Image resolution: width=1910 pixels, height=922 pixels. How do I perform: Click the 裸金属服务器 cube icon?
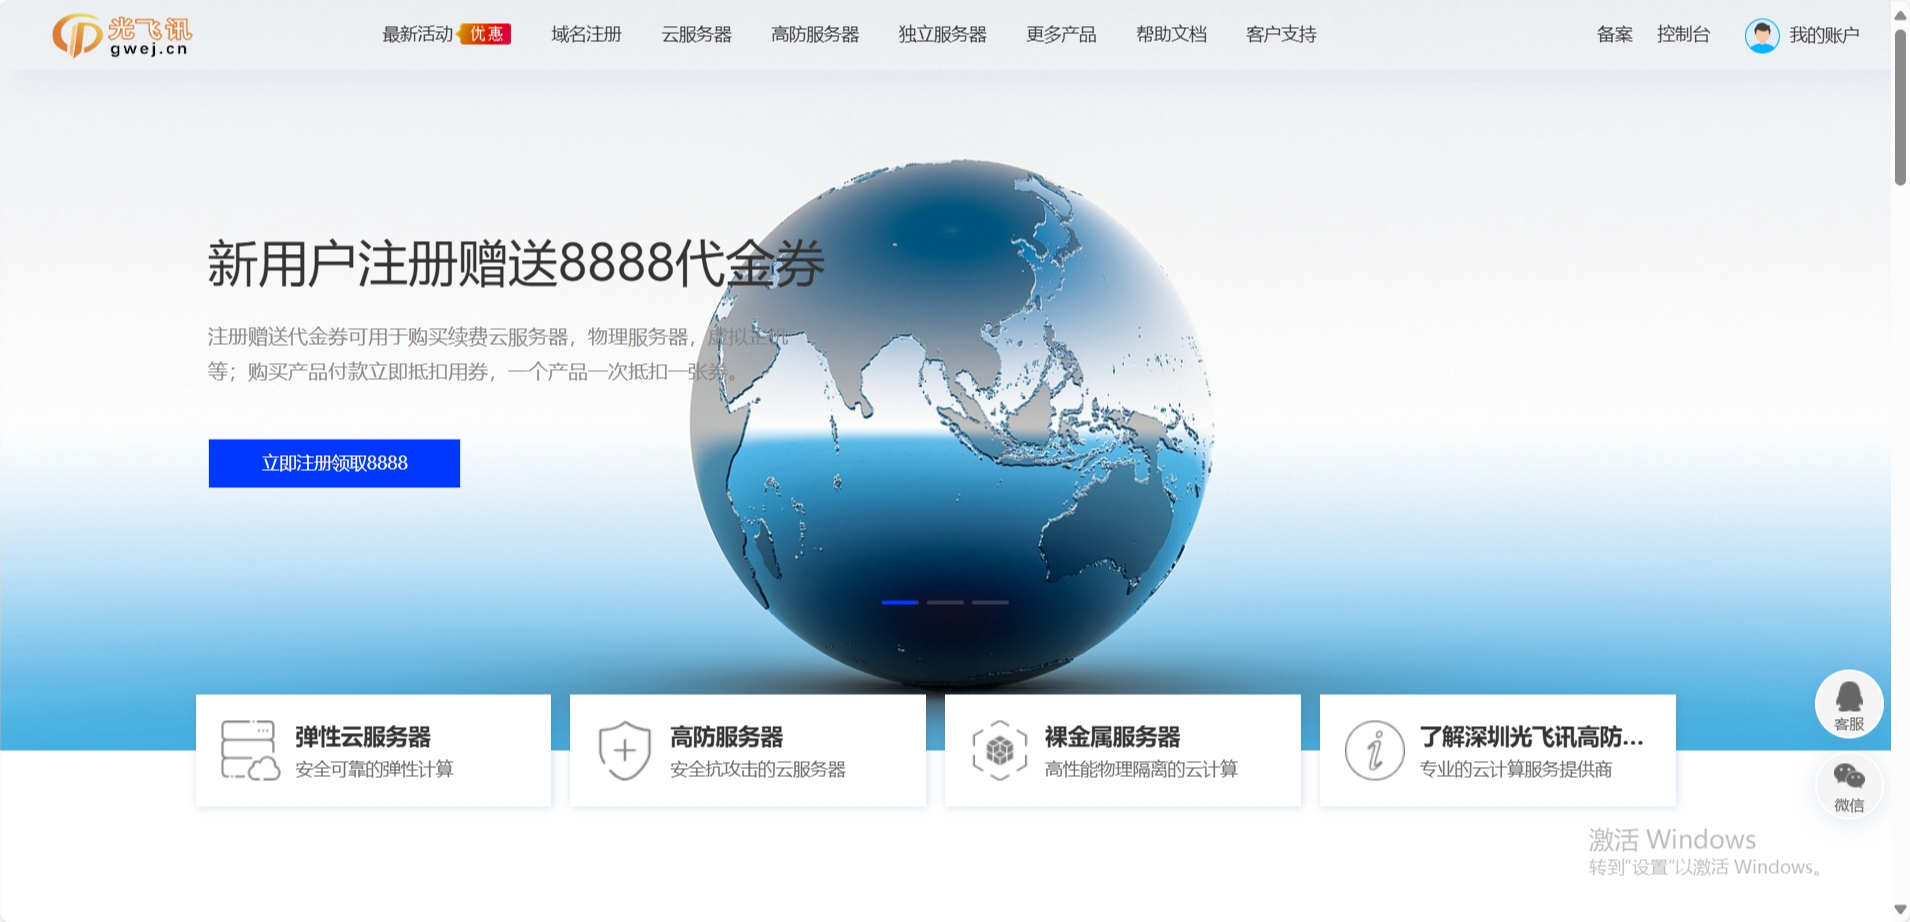[x=999, y=750]
